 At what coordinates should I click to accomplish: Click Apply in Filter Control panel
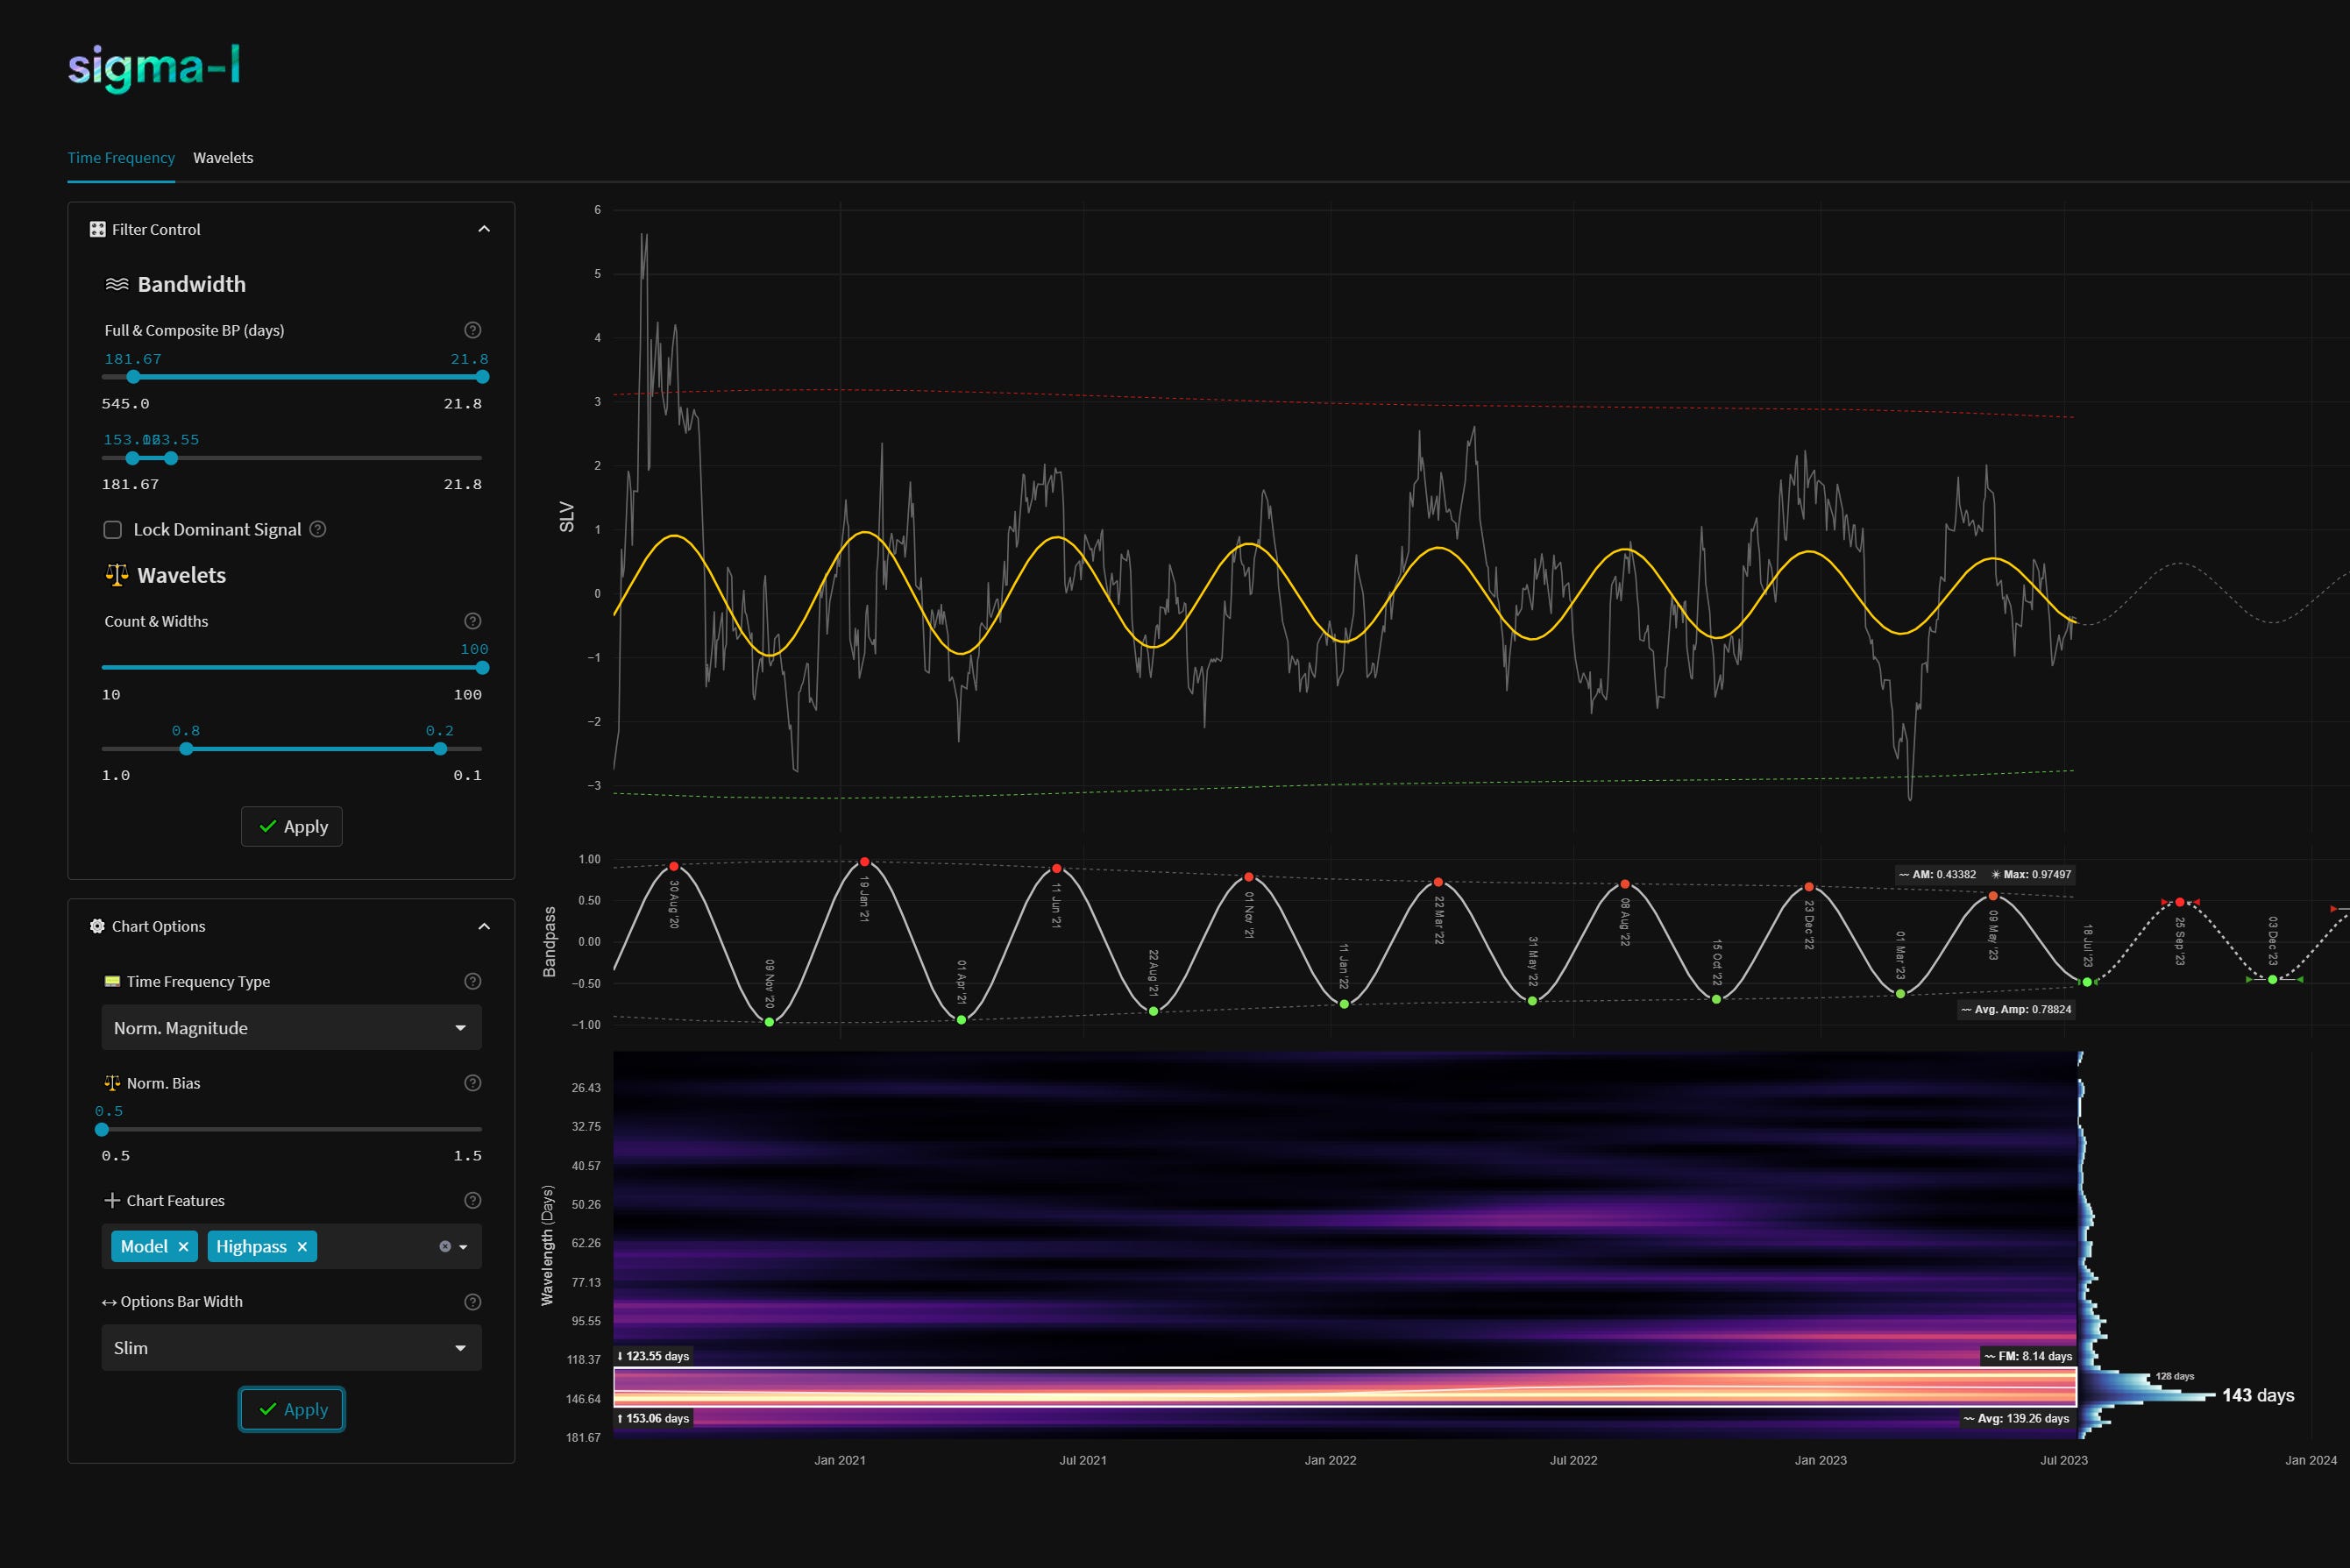(292, 827)
